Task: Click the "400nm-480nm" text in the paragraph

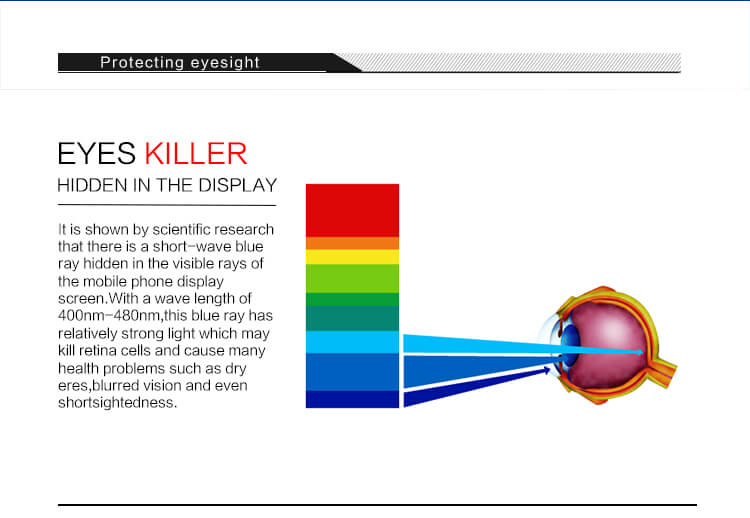Action: pos(103,314)
